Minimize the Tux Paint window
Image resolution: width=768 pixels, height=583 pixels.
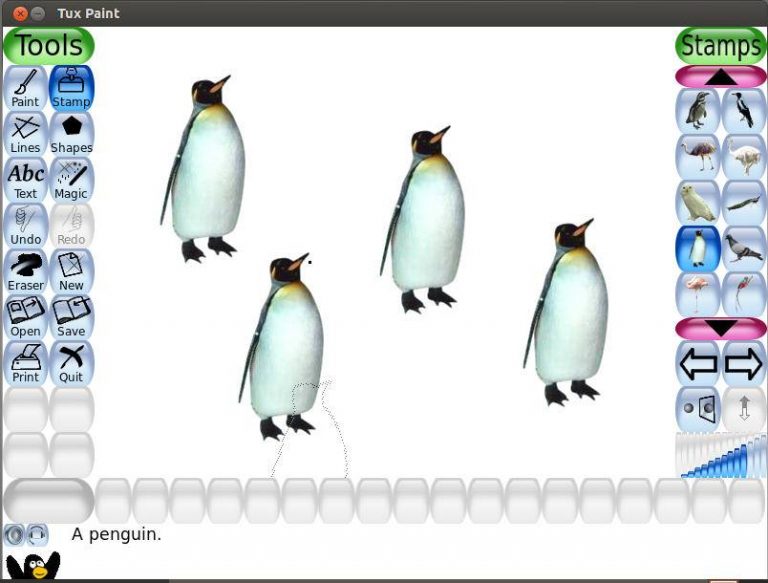pyautogui.click(x=38, y=13)
